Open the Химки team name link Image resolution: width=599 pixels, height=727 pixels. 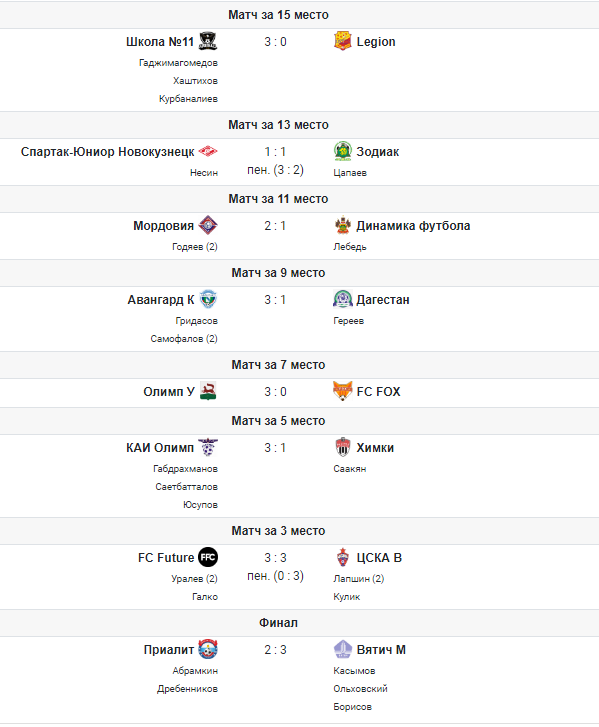[375, 447]
